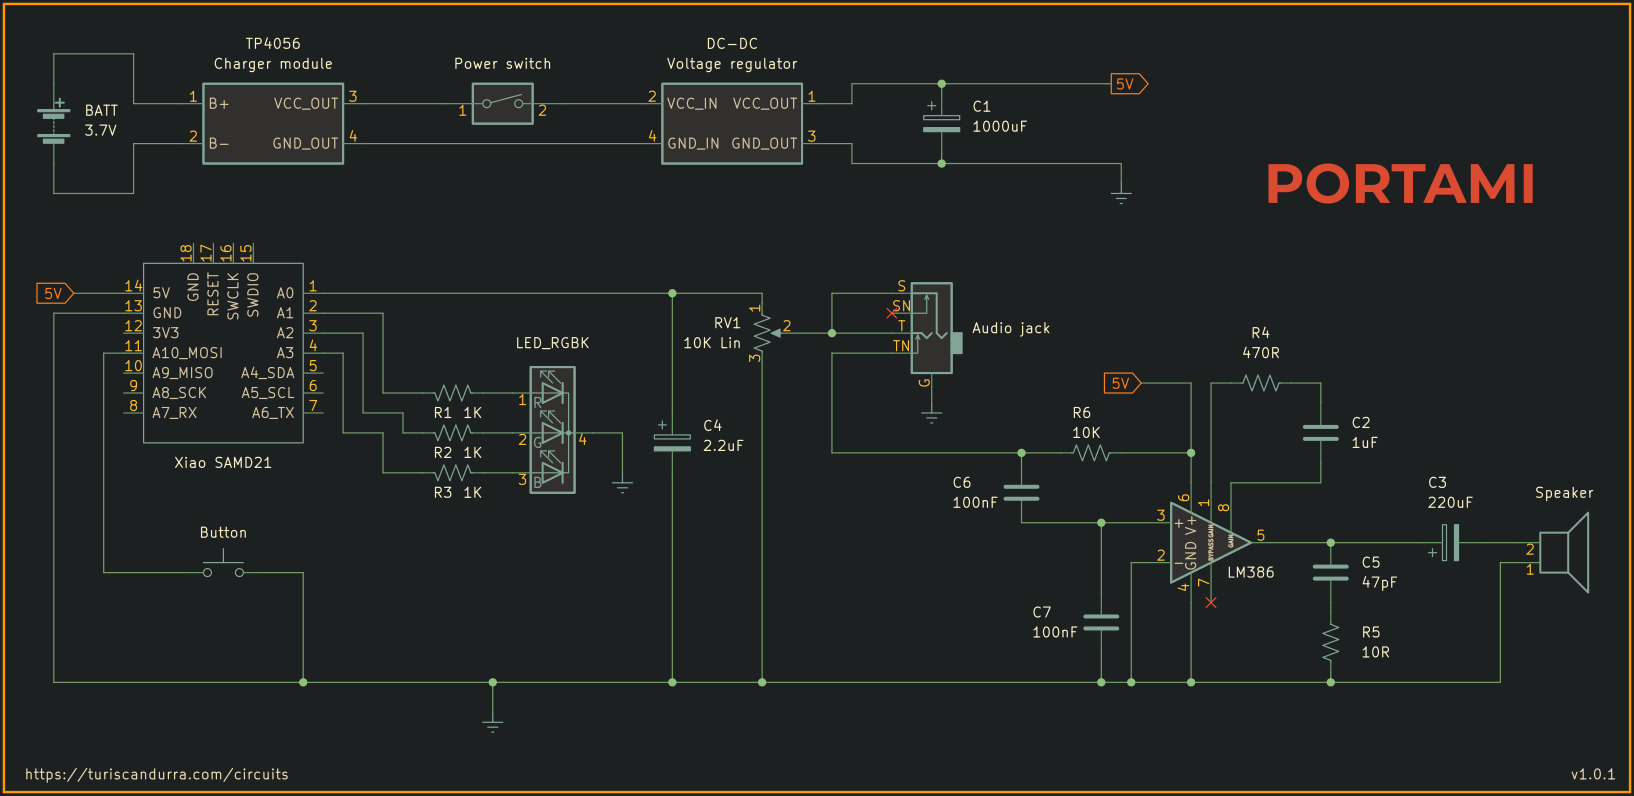Click the v1.0.1 version label

click(1593, 774)
